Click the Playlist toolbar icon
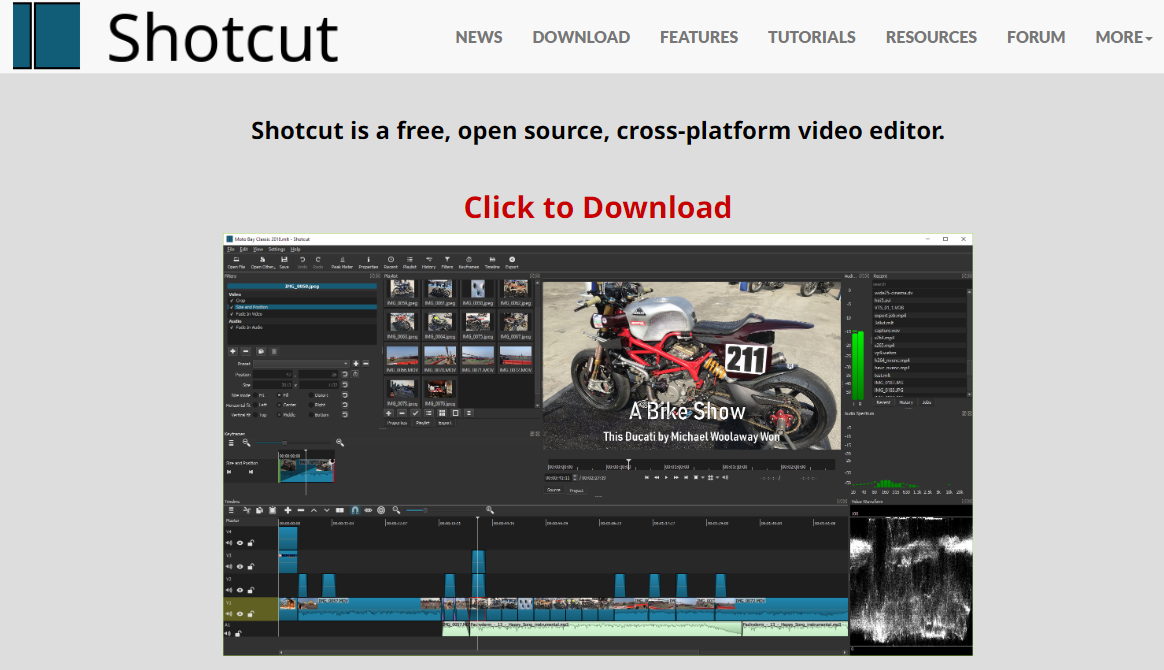Viewport: 1164px width, 670px height. point(410,262)
